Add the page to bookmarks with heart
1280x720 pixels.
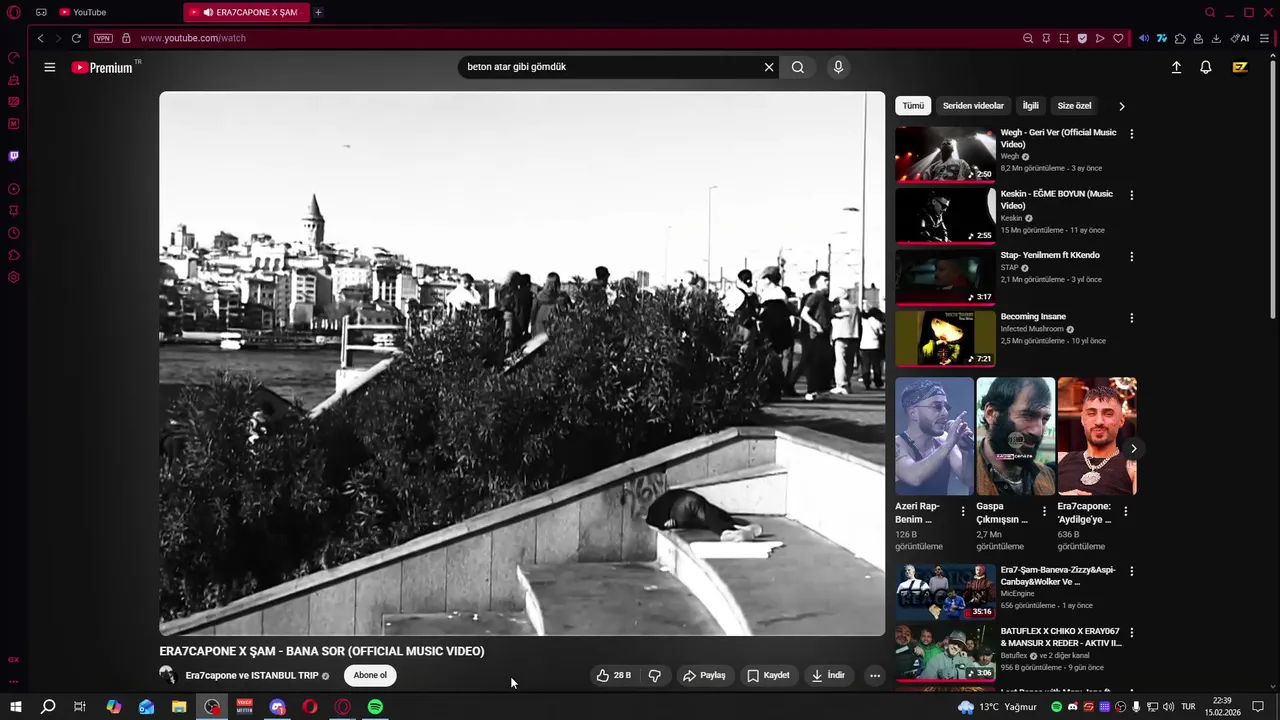tap(1118, 38)
